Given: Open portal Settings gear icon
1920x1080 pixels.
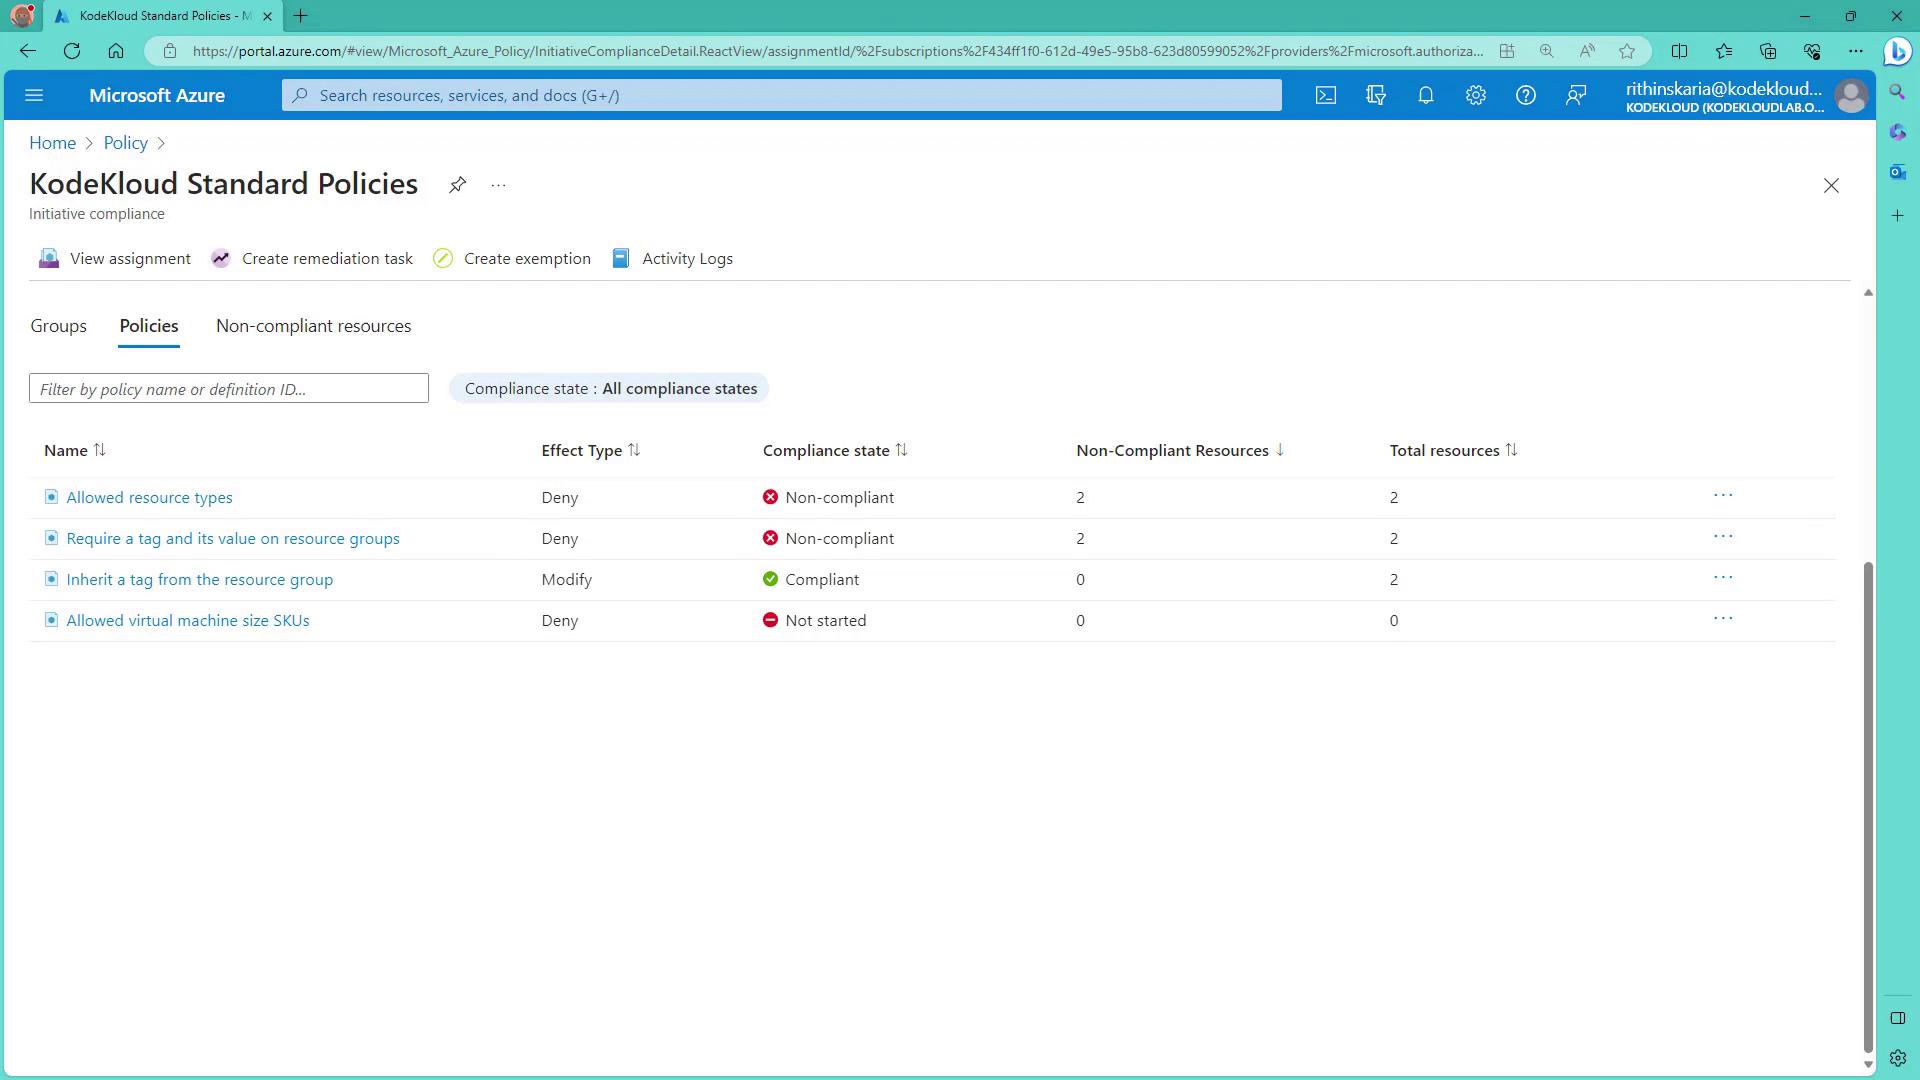Looking at the screenshot, I should click(1476, 95).
